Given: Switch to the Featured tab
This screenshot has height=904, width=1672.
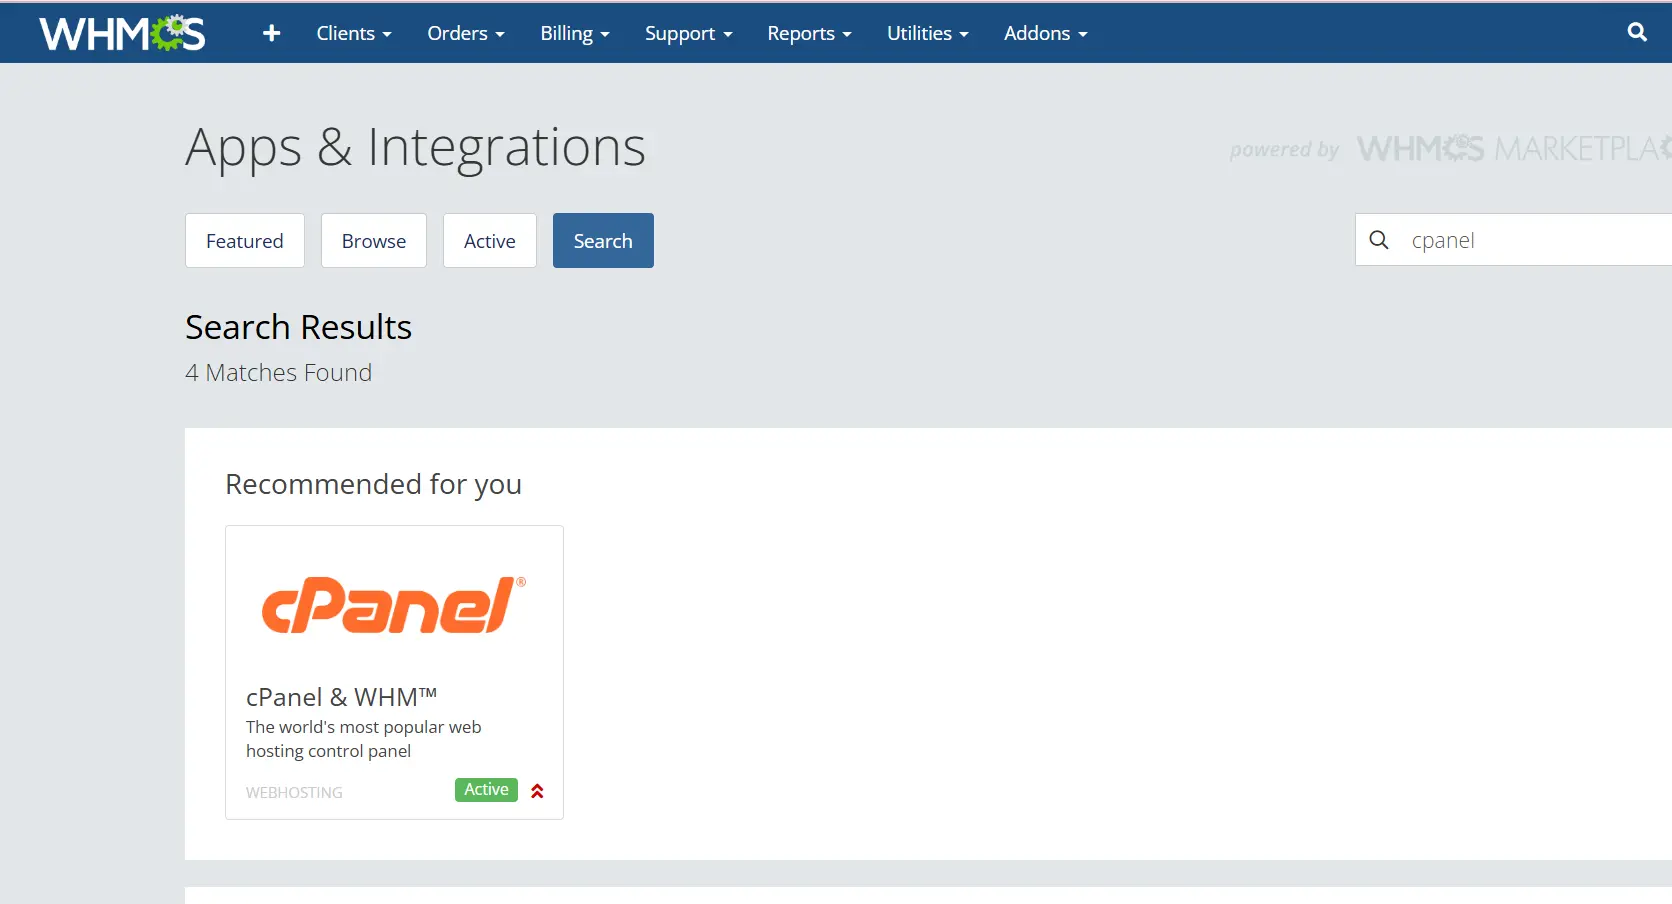Looking at the screenshot, I should coord(245,241).
